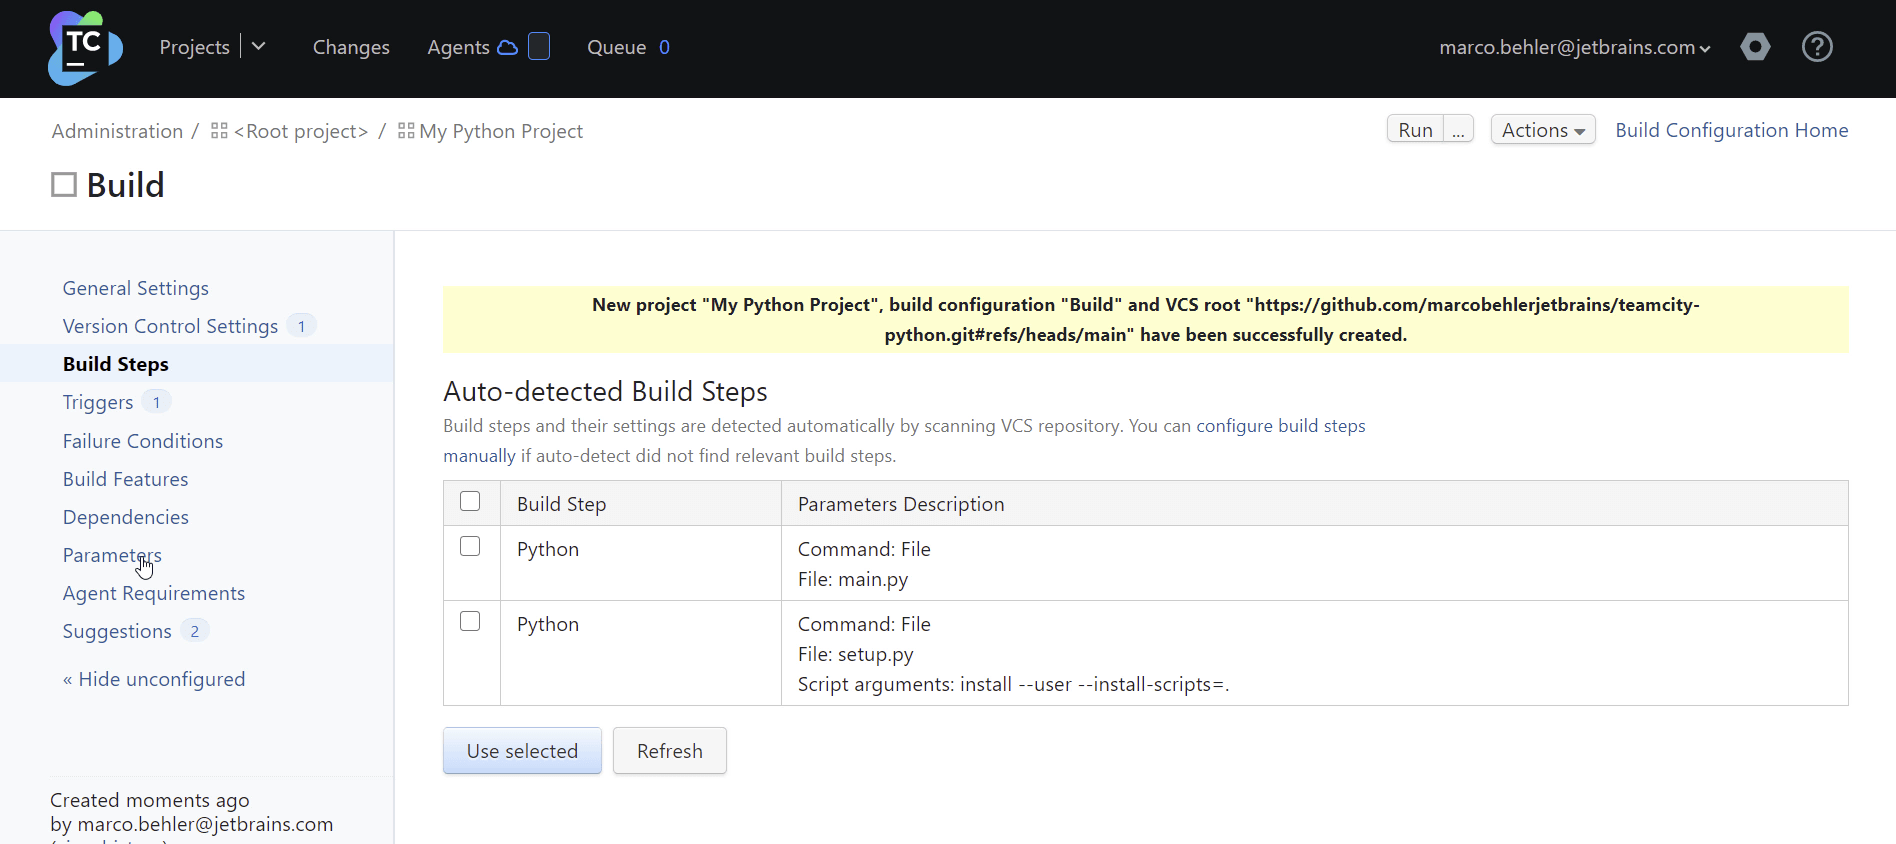
Task: Check the setup.py Python build step
Action: (470, 622)
